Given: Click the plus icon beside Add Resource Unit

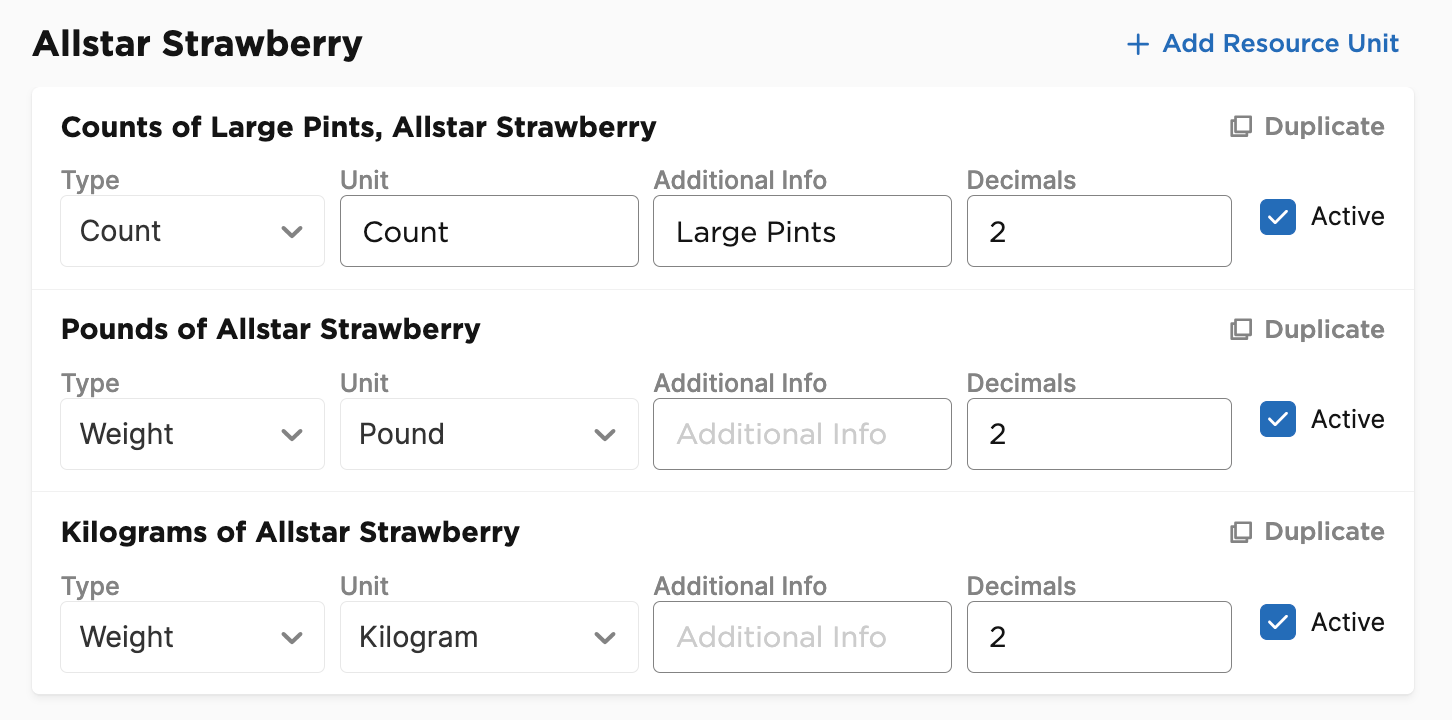Looking at the screenshot, I should 1137,45.
